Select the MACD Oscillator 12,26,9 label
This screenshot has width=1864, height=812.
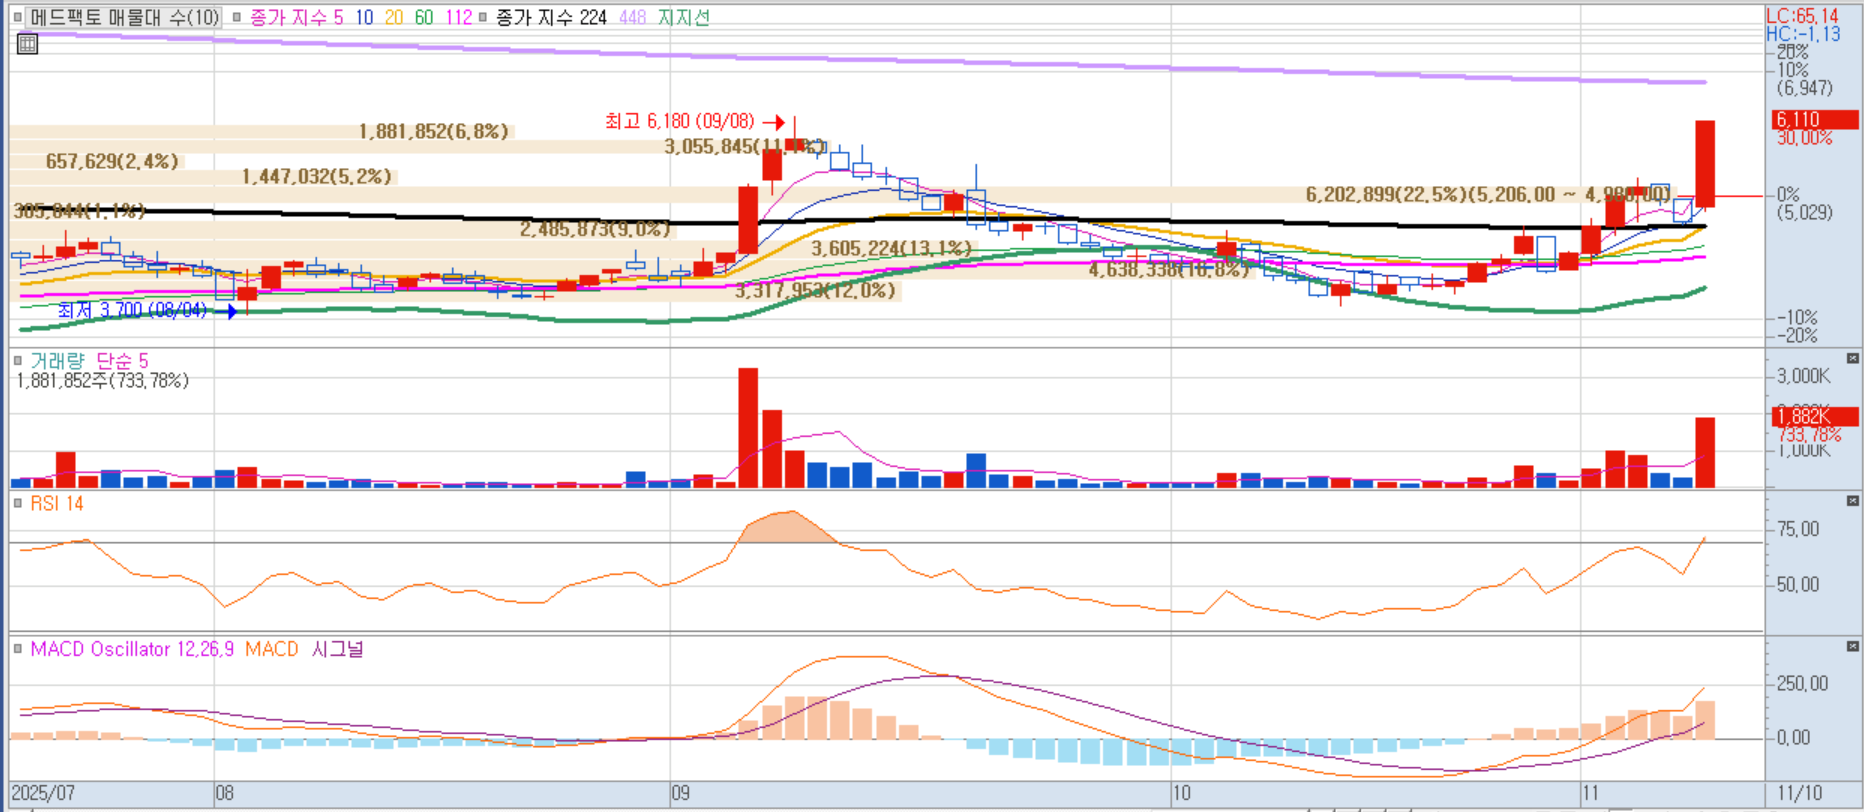click(x=132, y=648)
